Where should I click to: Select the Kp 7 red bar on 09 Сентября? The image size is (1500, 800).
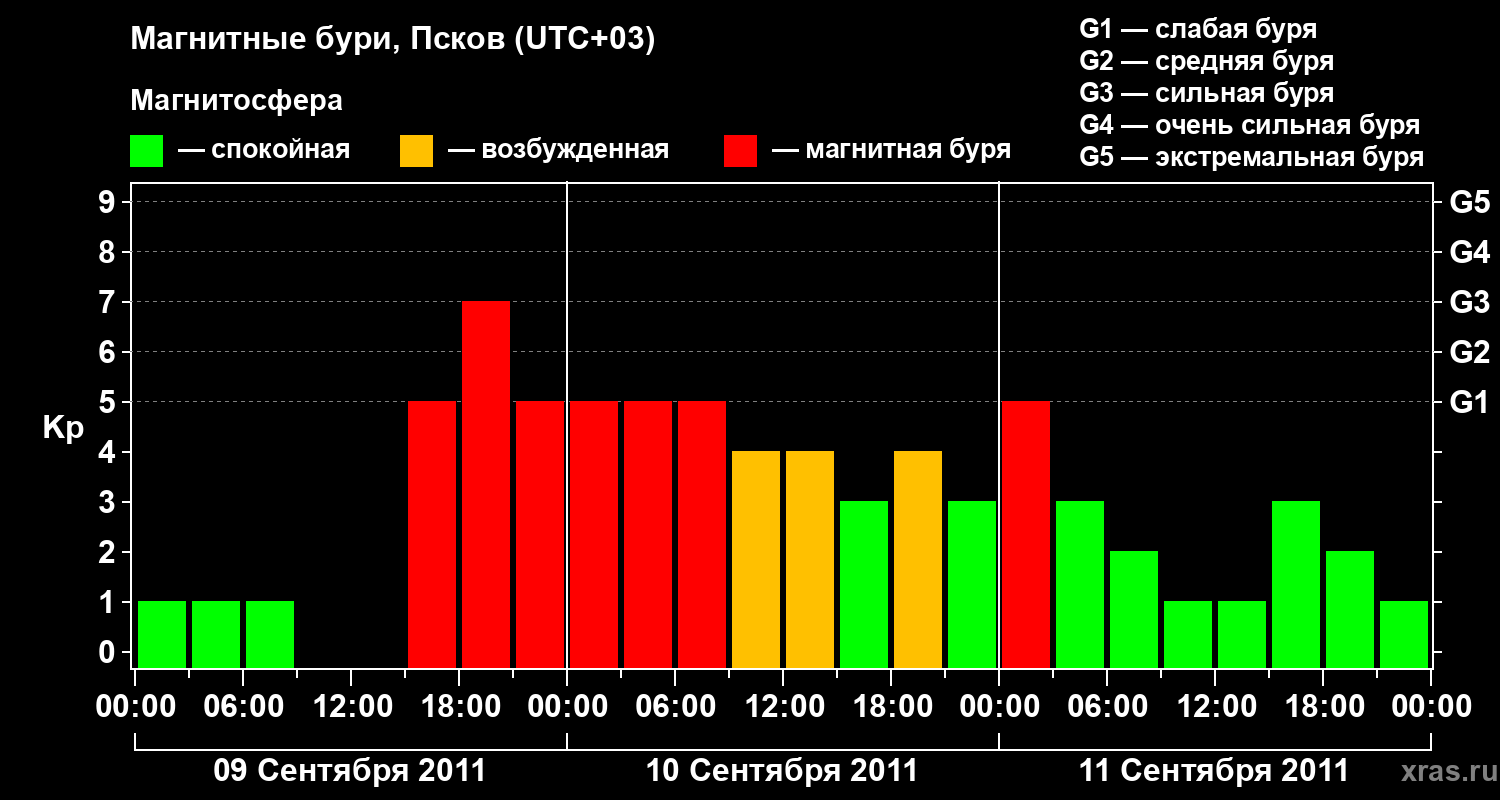click(486, 484)
